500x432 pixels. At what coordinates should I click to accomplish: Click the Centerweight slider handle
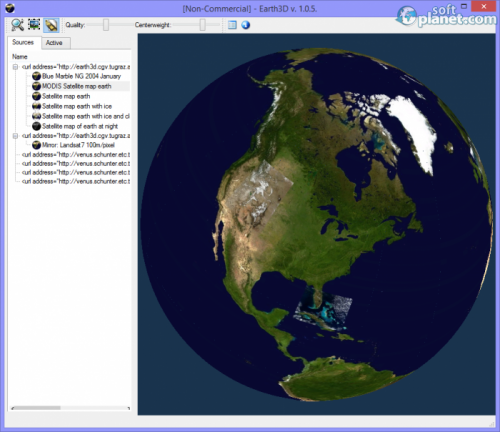point(202,25)
